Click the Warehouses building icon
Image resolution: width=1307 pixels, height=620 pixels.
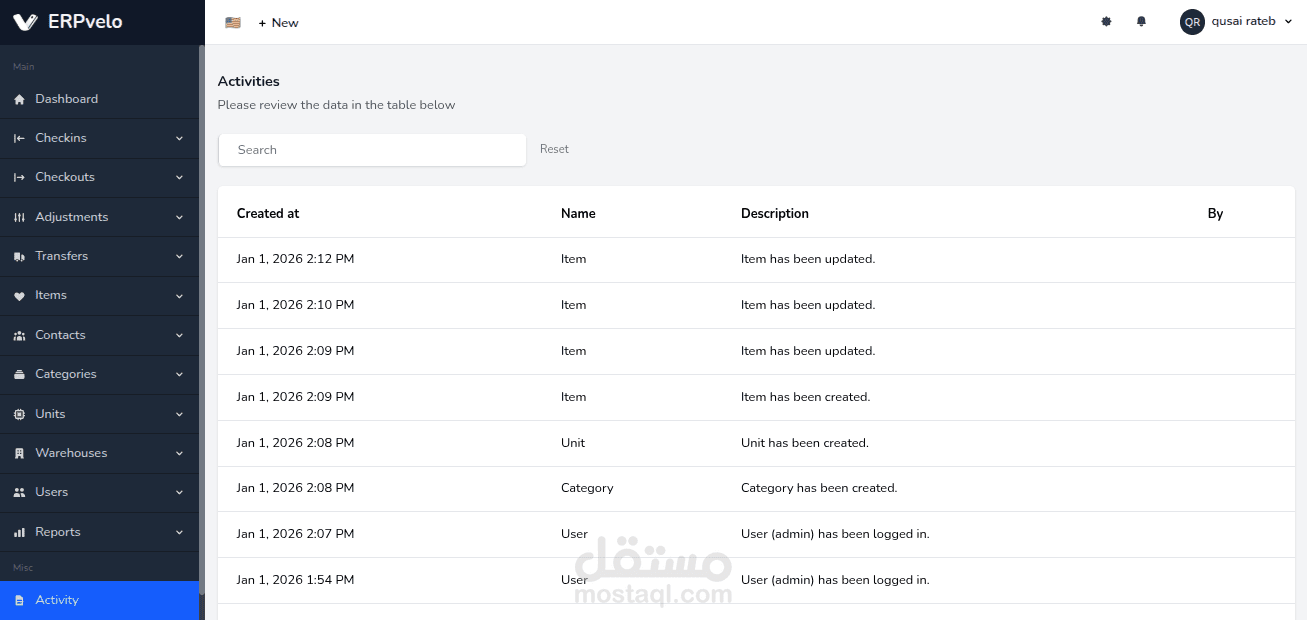(19, 454)
